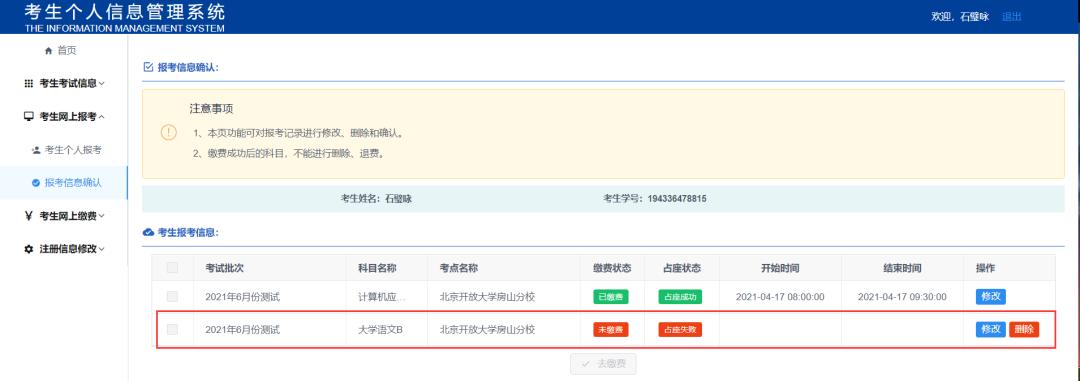Click the 操作 column header
Image resolution: width=1080 pixels, height=381 pixels.
(985, 268)
